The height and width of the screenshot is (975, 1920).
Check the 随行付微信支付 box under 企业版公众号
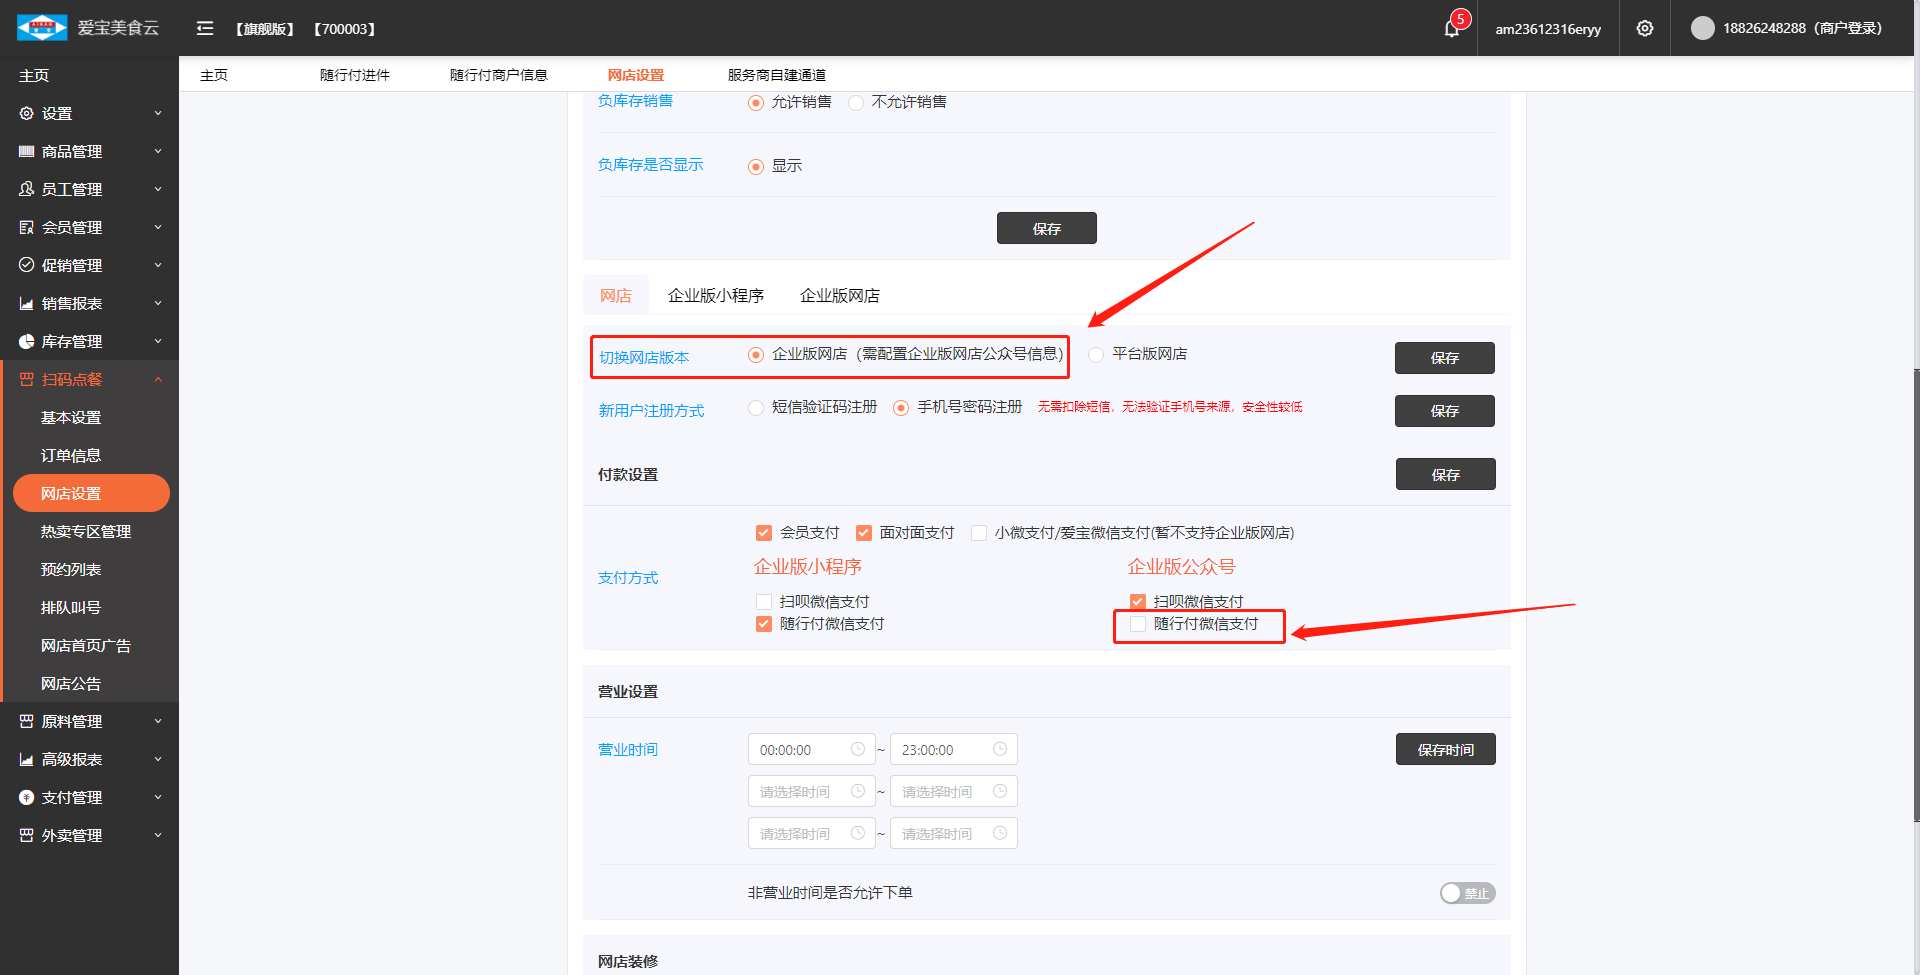tap(1138, 624)
